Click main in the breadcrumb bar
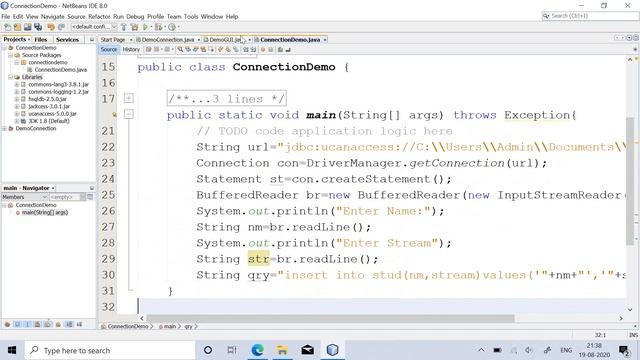The image size is (640, 360). pos(170,327)
